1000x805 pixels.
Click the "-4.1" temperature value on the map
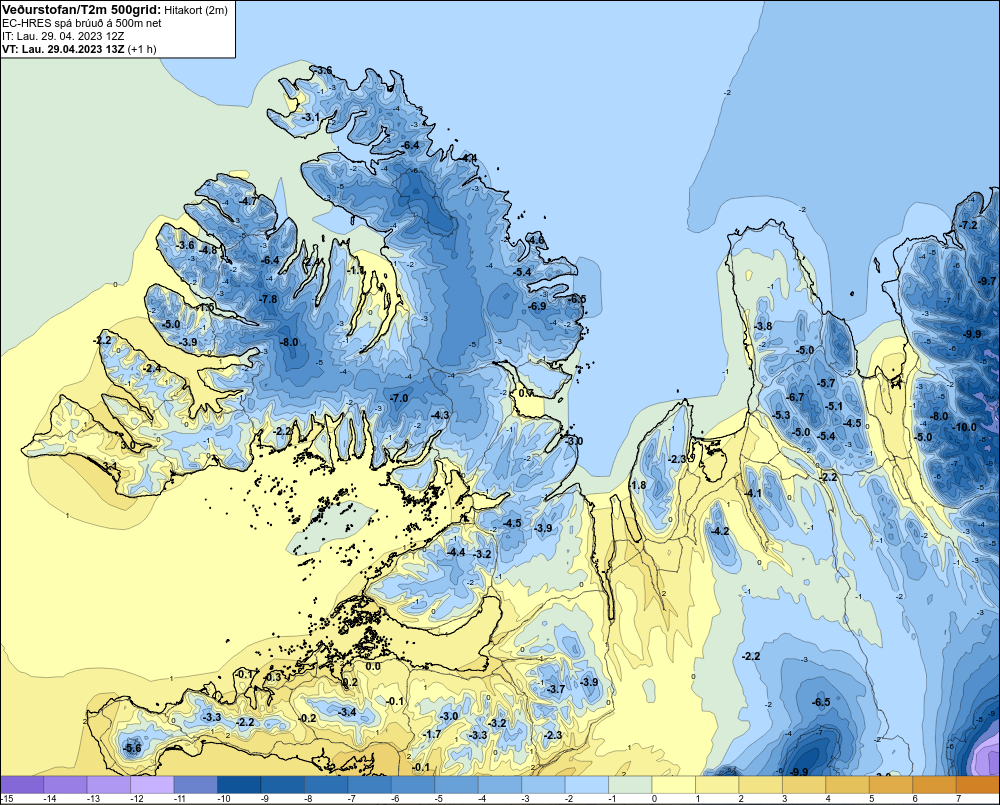(x=753, y=493)
